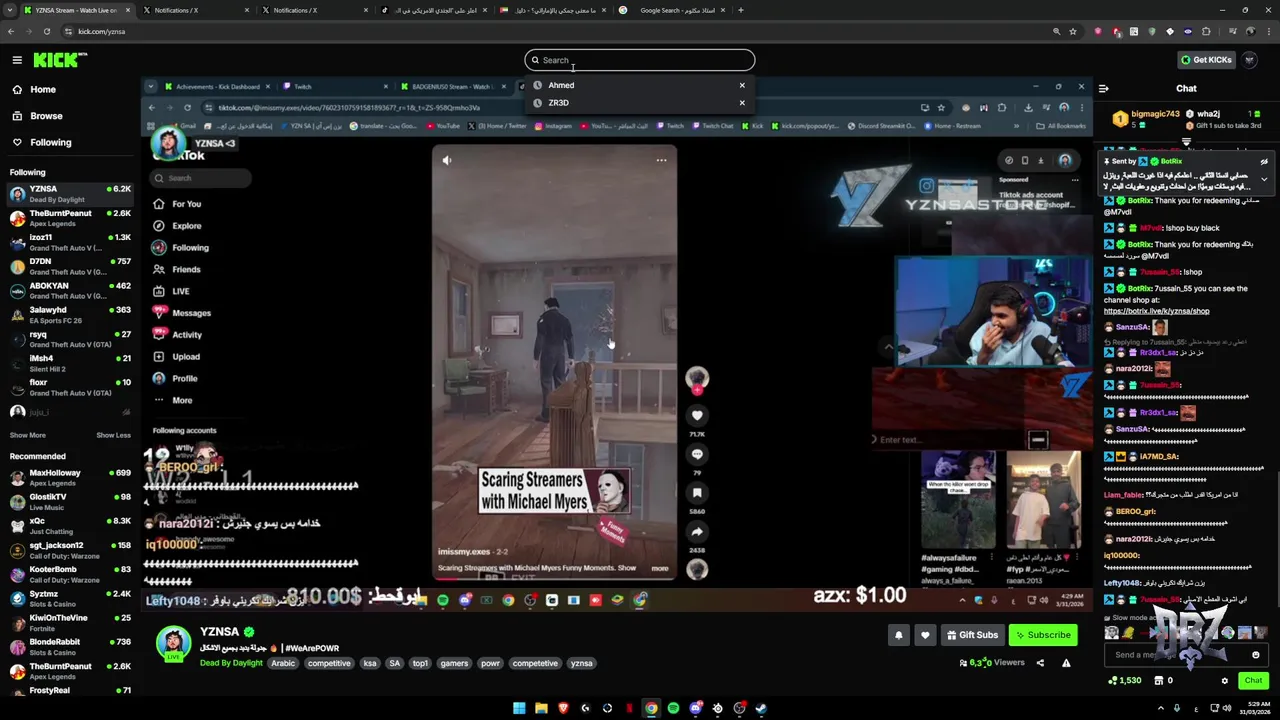
Task: Open Windows Start button
Action: point(519,708)
